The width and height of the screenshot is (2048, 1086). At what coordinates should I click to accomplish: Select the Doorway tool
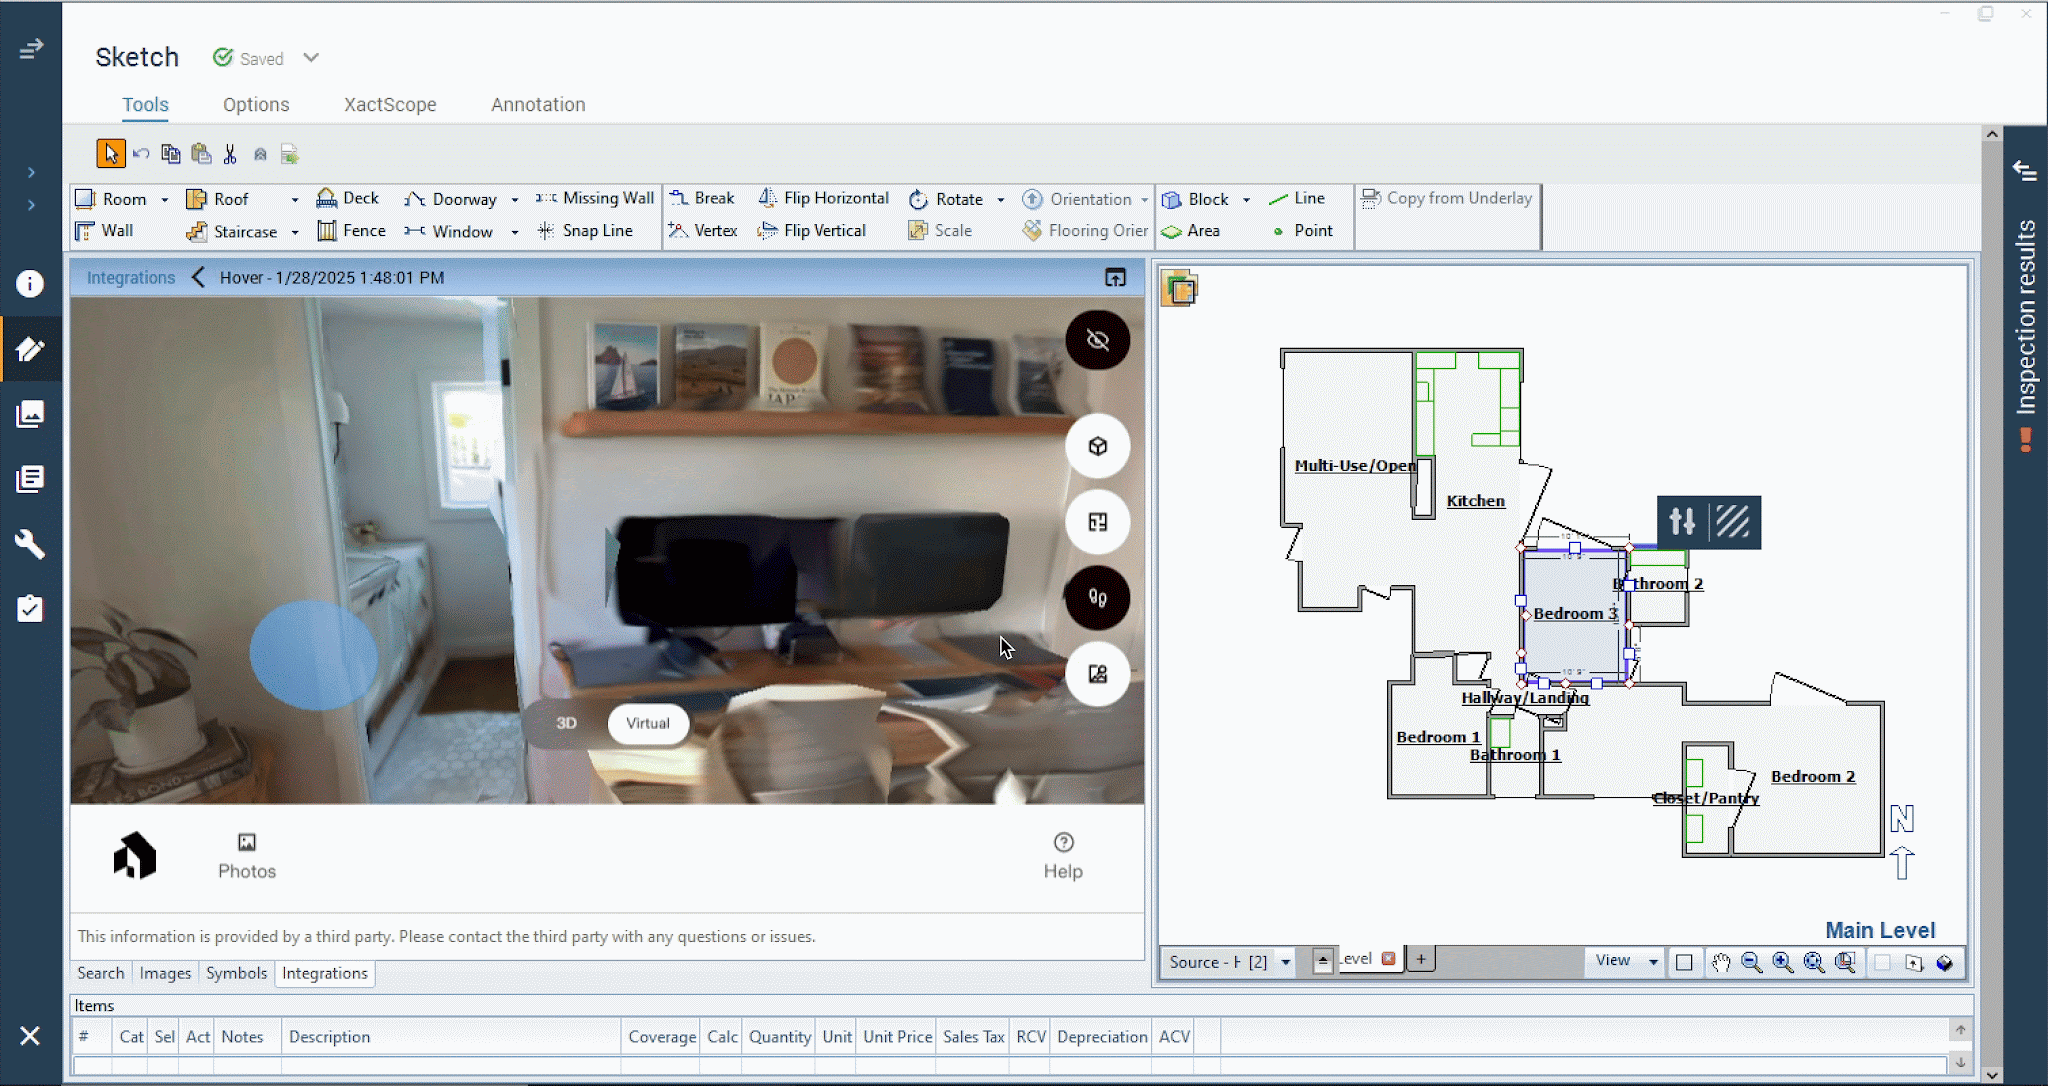[x=451, y=199]
